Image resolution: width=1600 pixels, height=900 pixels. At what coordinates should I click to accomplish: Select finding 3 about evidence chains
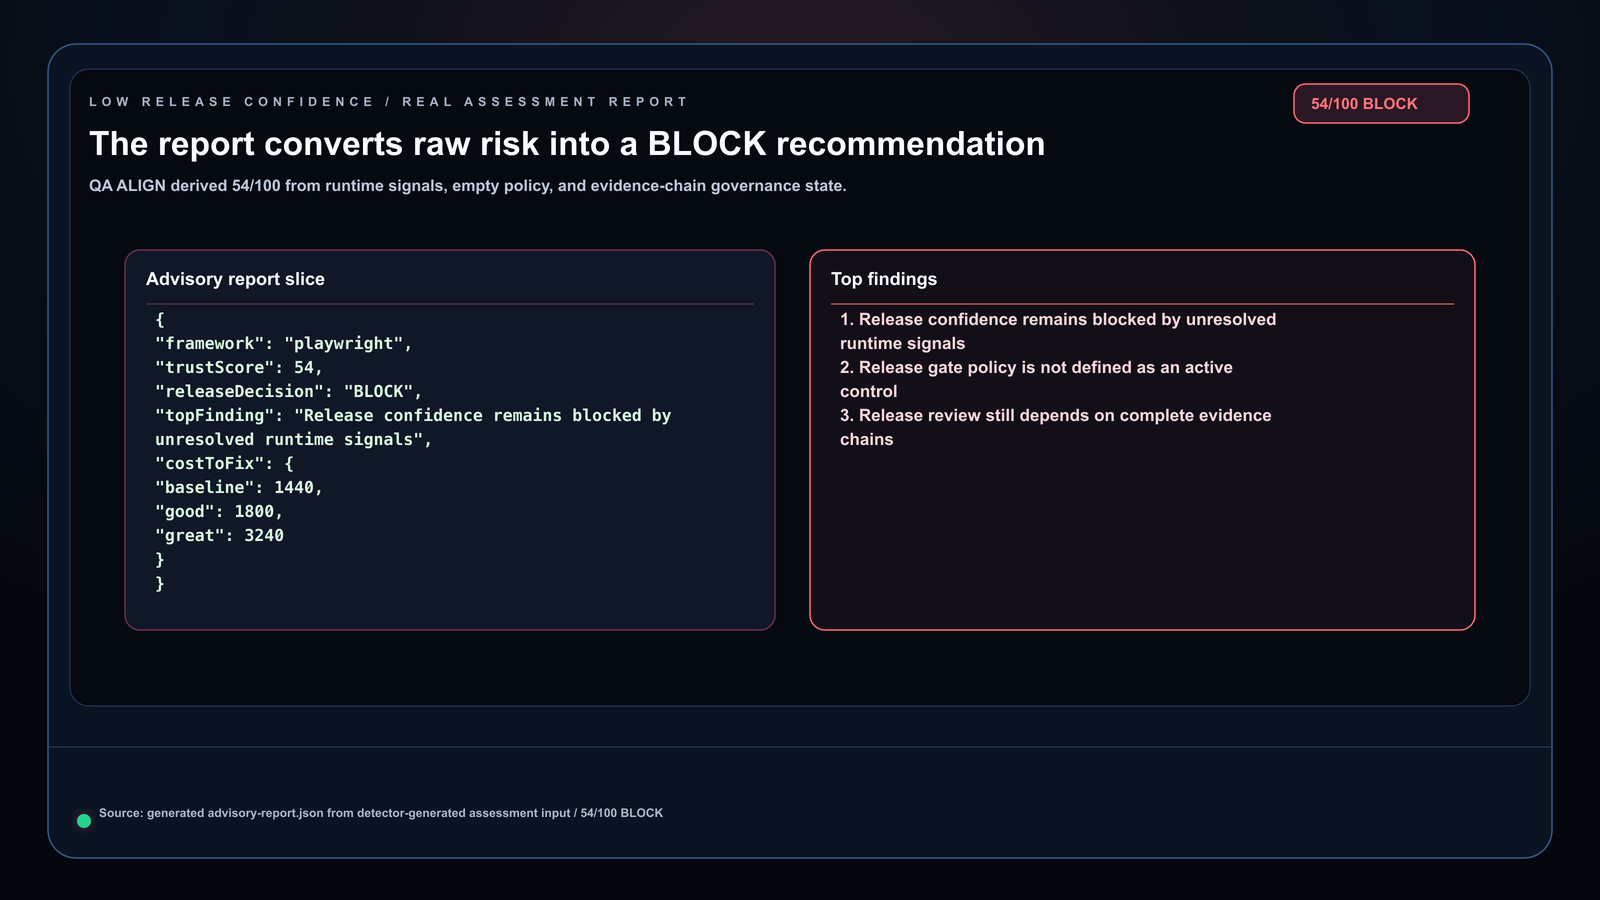[x=1056, y=427]
